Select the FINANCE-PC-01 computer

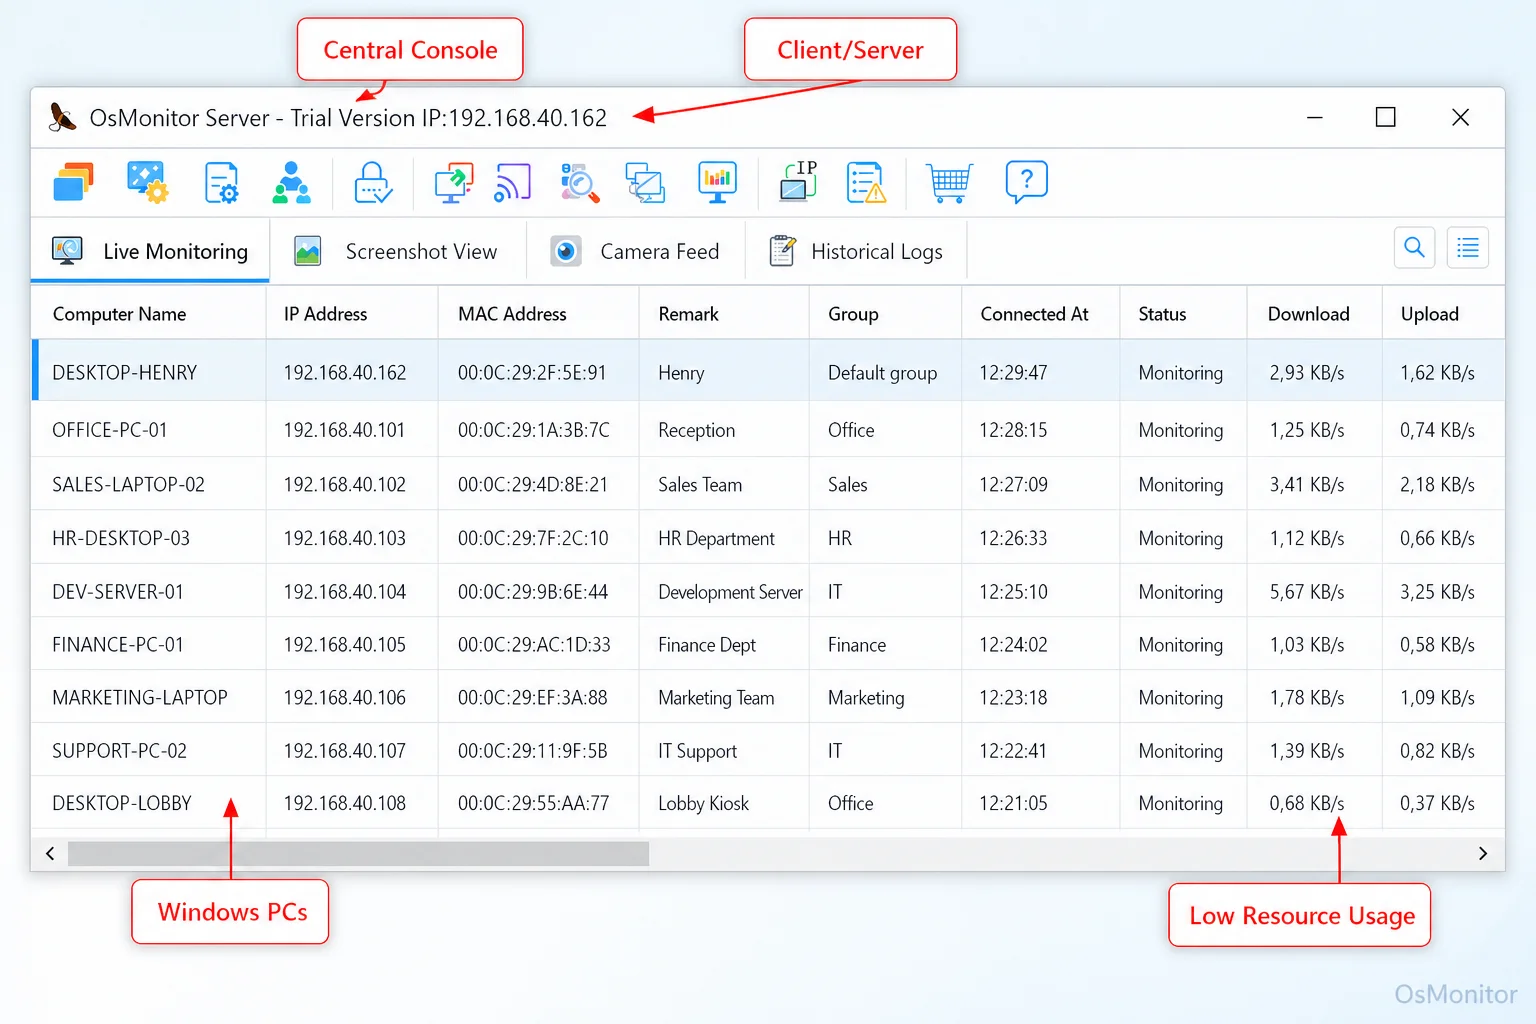118,645
